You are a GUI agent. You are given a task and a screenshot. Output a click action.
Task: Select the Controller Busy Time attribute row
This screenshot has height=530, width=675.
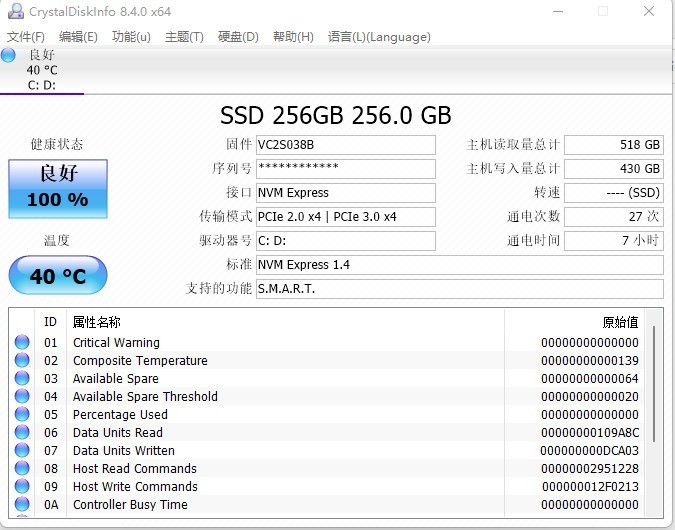click(326, 504)
